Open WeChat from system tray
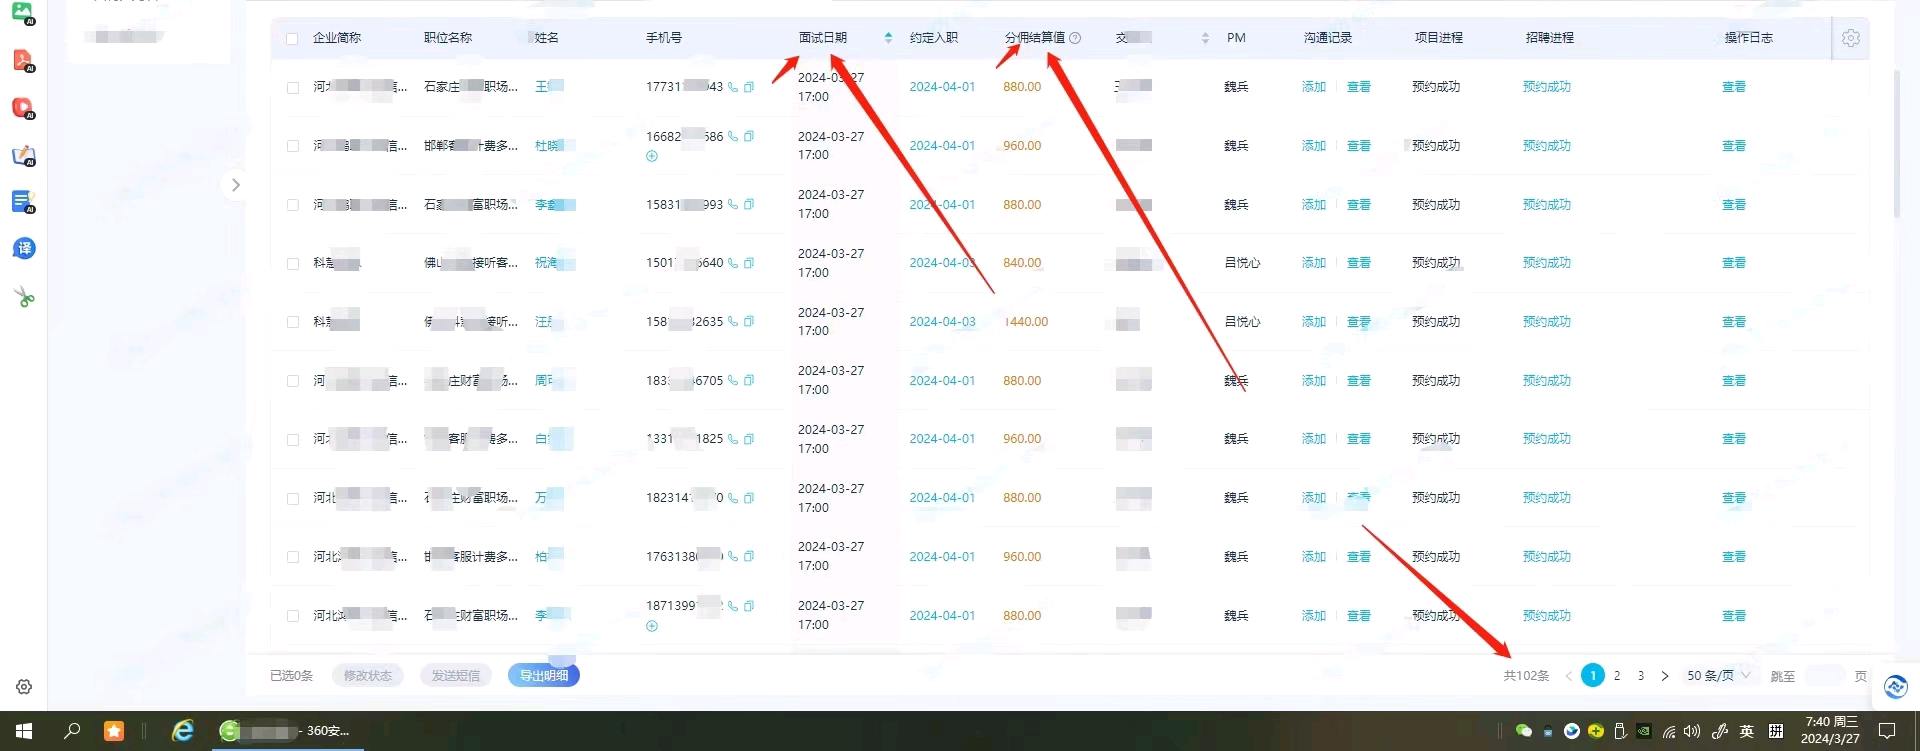 click(x=1524, y=731)
